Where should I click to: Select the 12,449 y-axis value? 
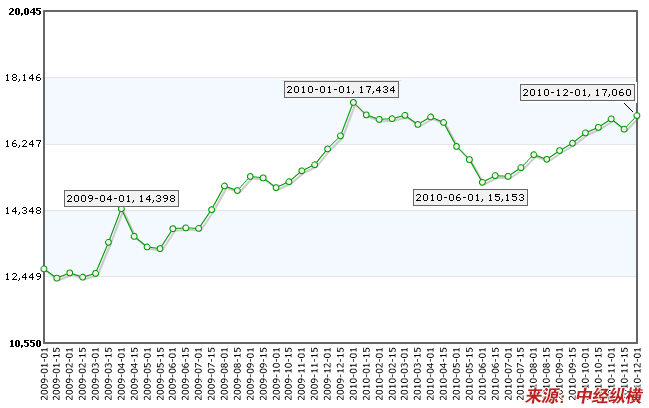pyautogui.click(x=21, y=276)
